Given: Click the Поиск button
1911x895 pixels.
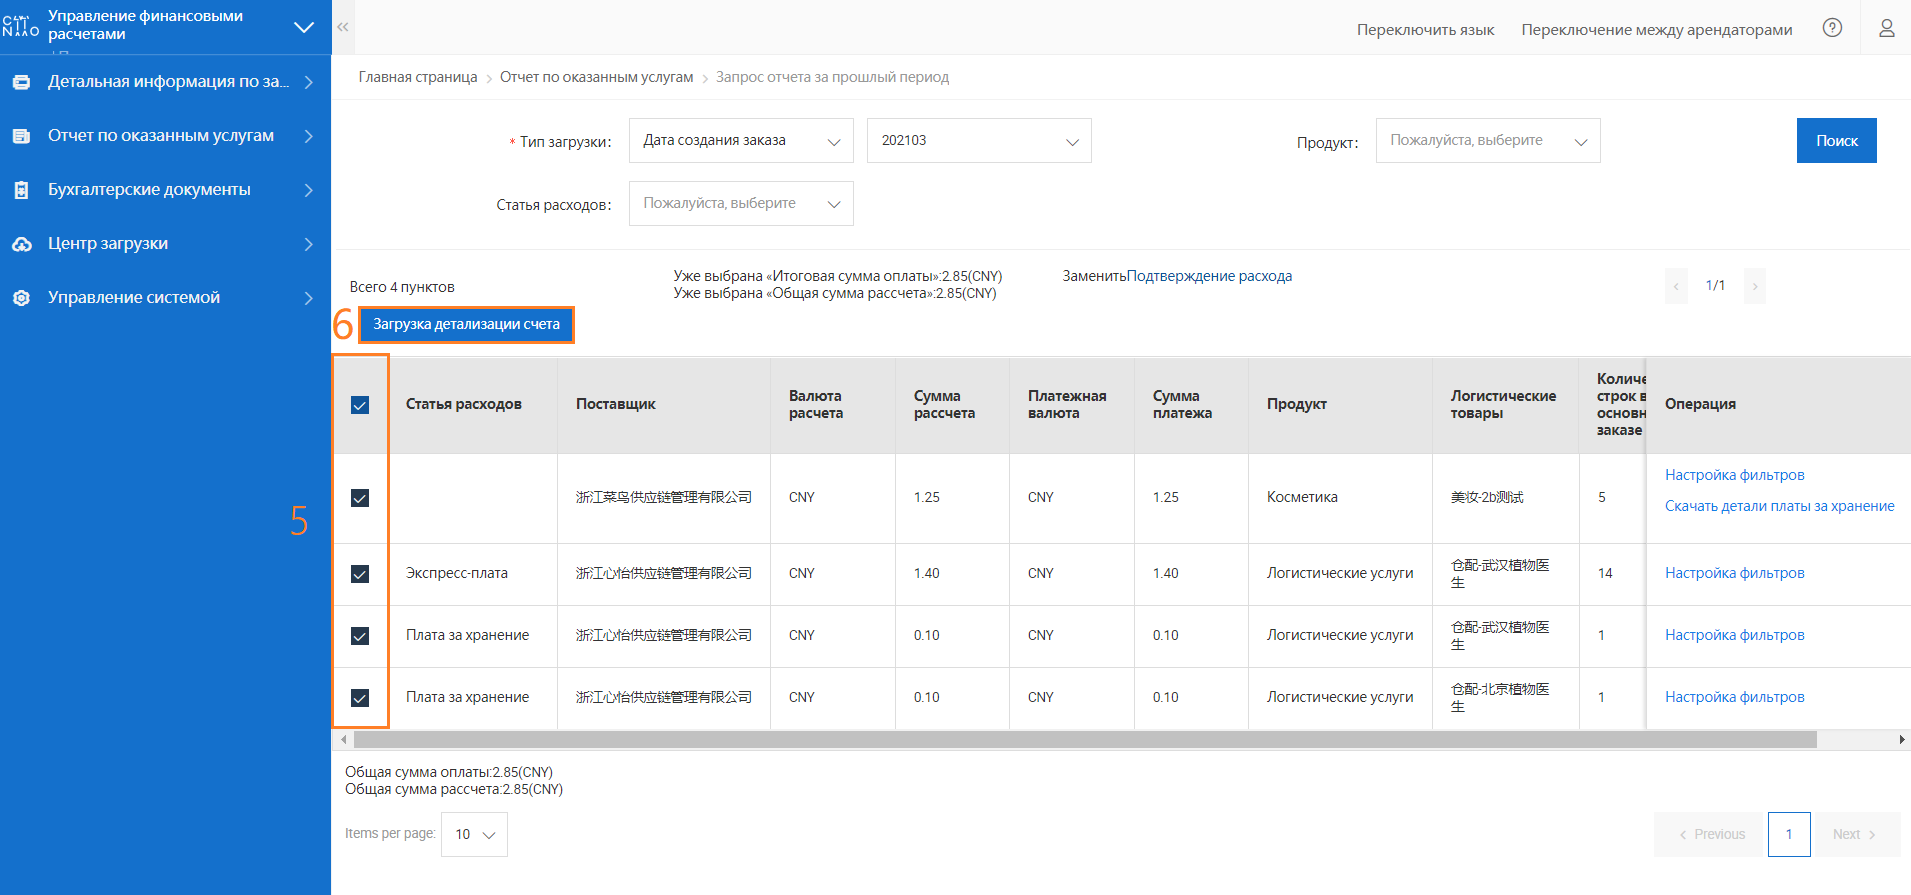Looking at the screenshot, I should (x=1837, y=141).
